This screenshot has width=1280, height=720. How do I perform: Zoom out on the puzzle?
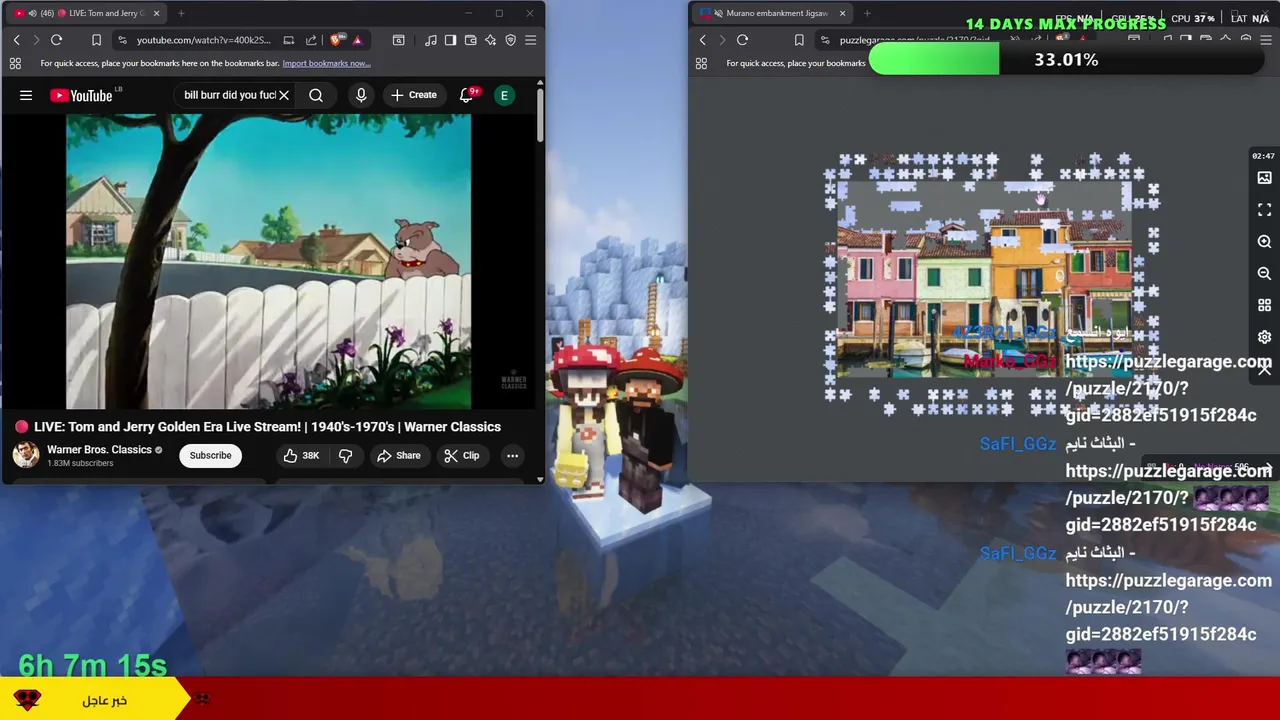coord(1264,273)
